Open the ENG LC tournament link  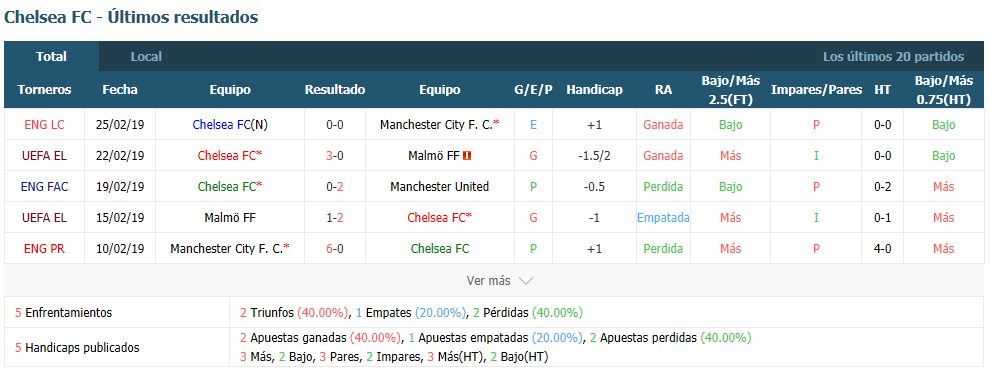44,124
